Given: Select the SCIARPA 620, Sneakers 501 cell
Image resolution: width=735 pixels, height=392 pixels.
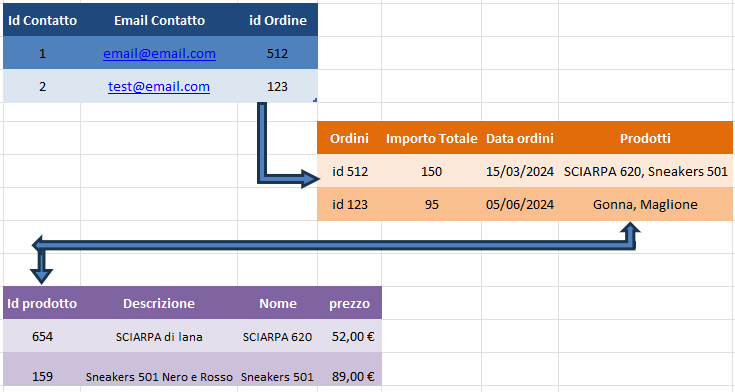Looking at the screenshot, I should tap(645, 171).
